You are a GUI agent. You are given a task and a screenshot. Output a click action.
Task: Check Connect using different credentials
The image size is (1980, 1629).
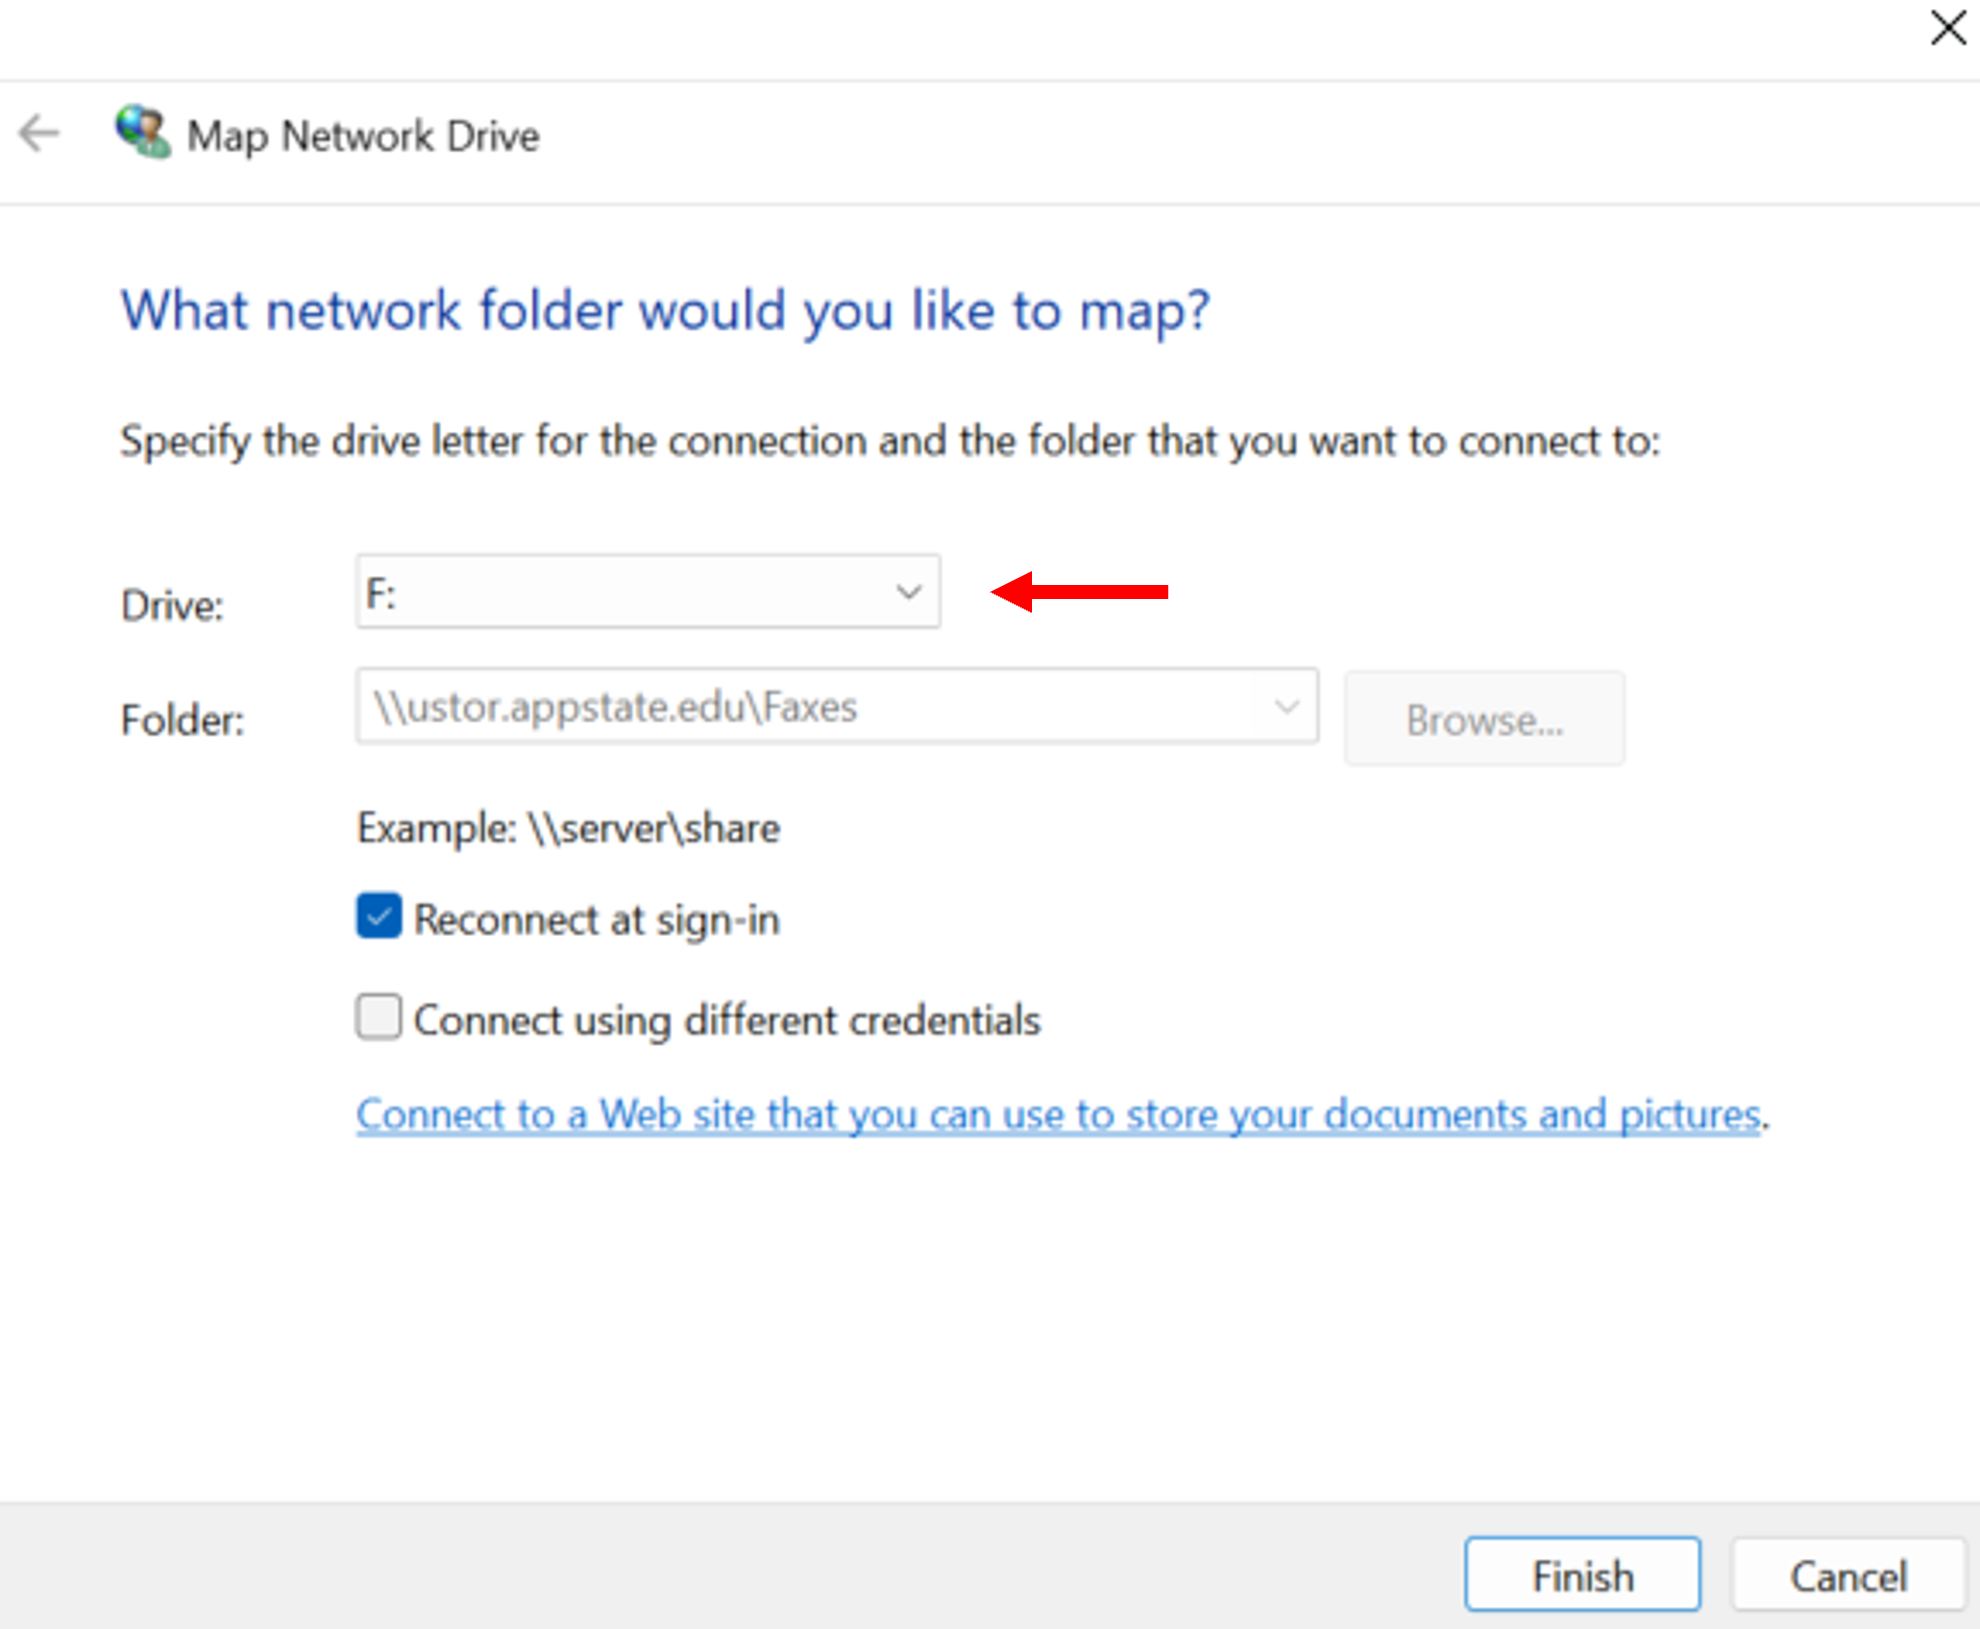379,1018
